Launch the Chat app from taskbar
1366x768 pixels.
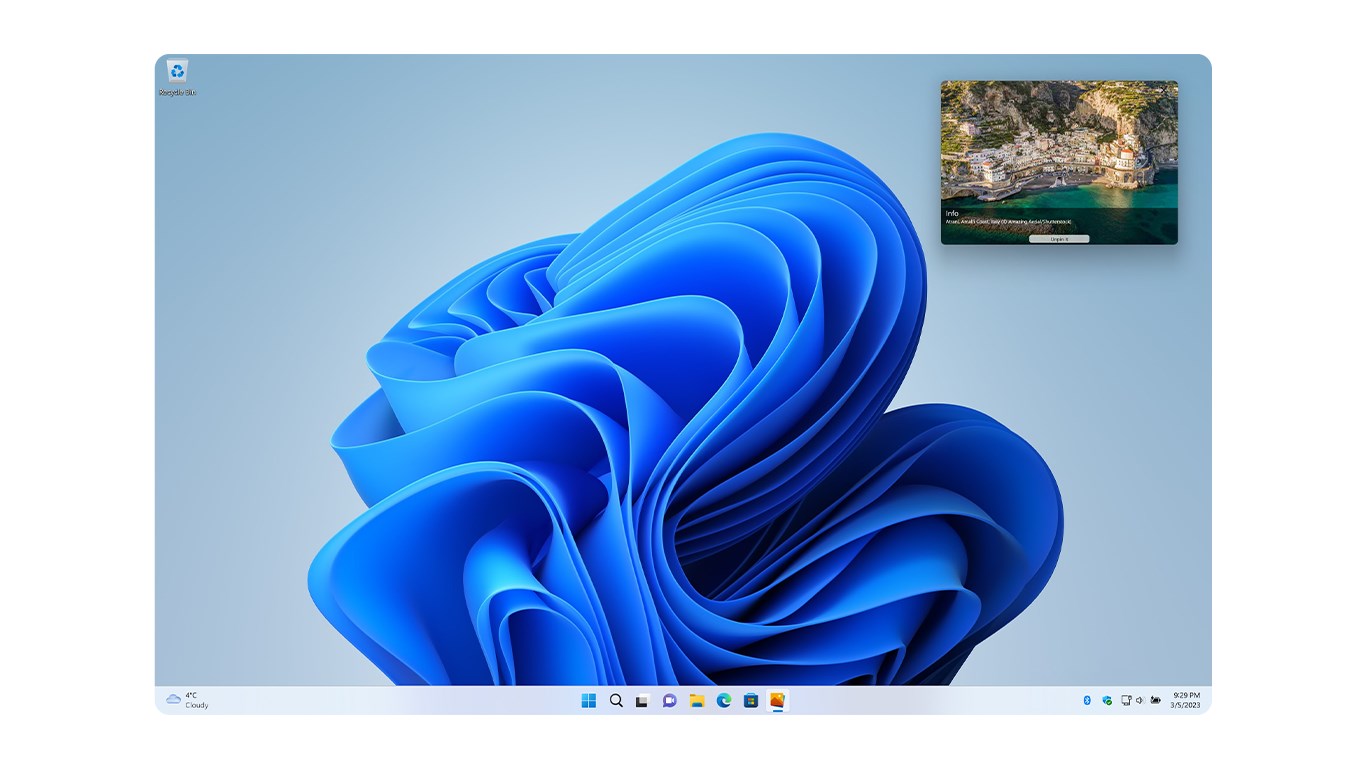tap(670, 700)
